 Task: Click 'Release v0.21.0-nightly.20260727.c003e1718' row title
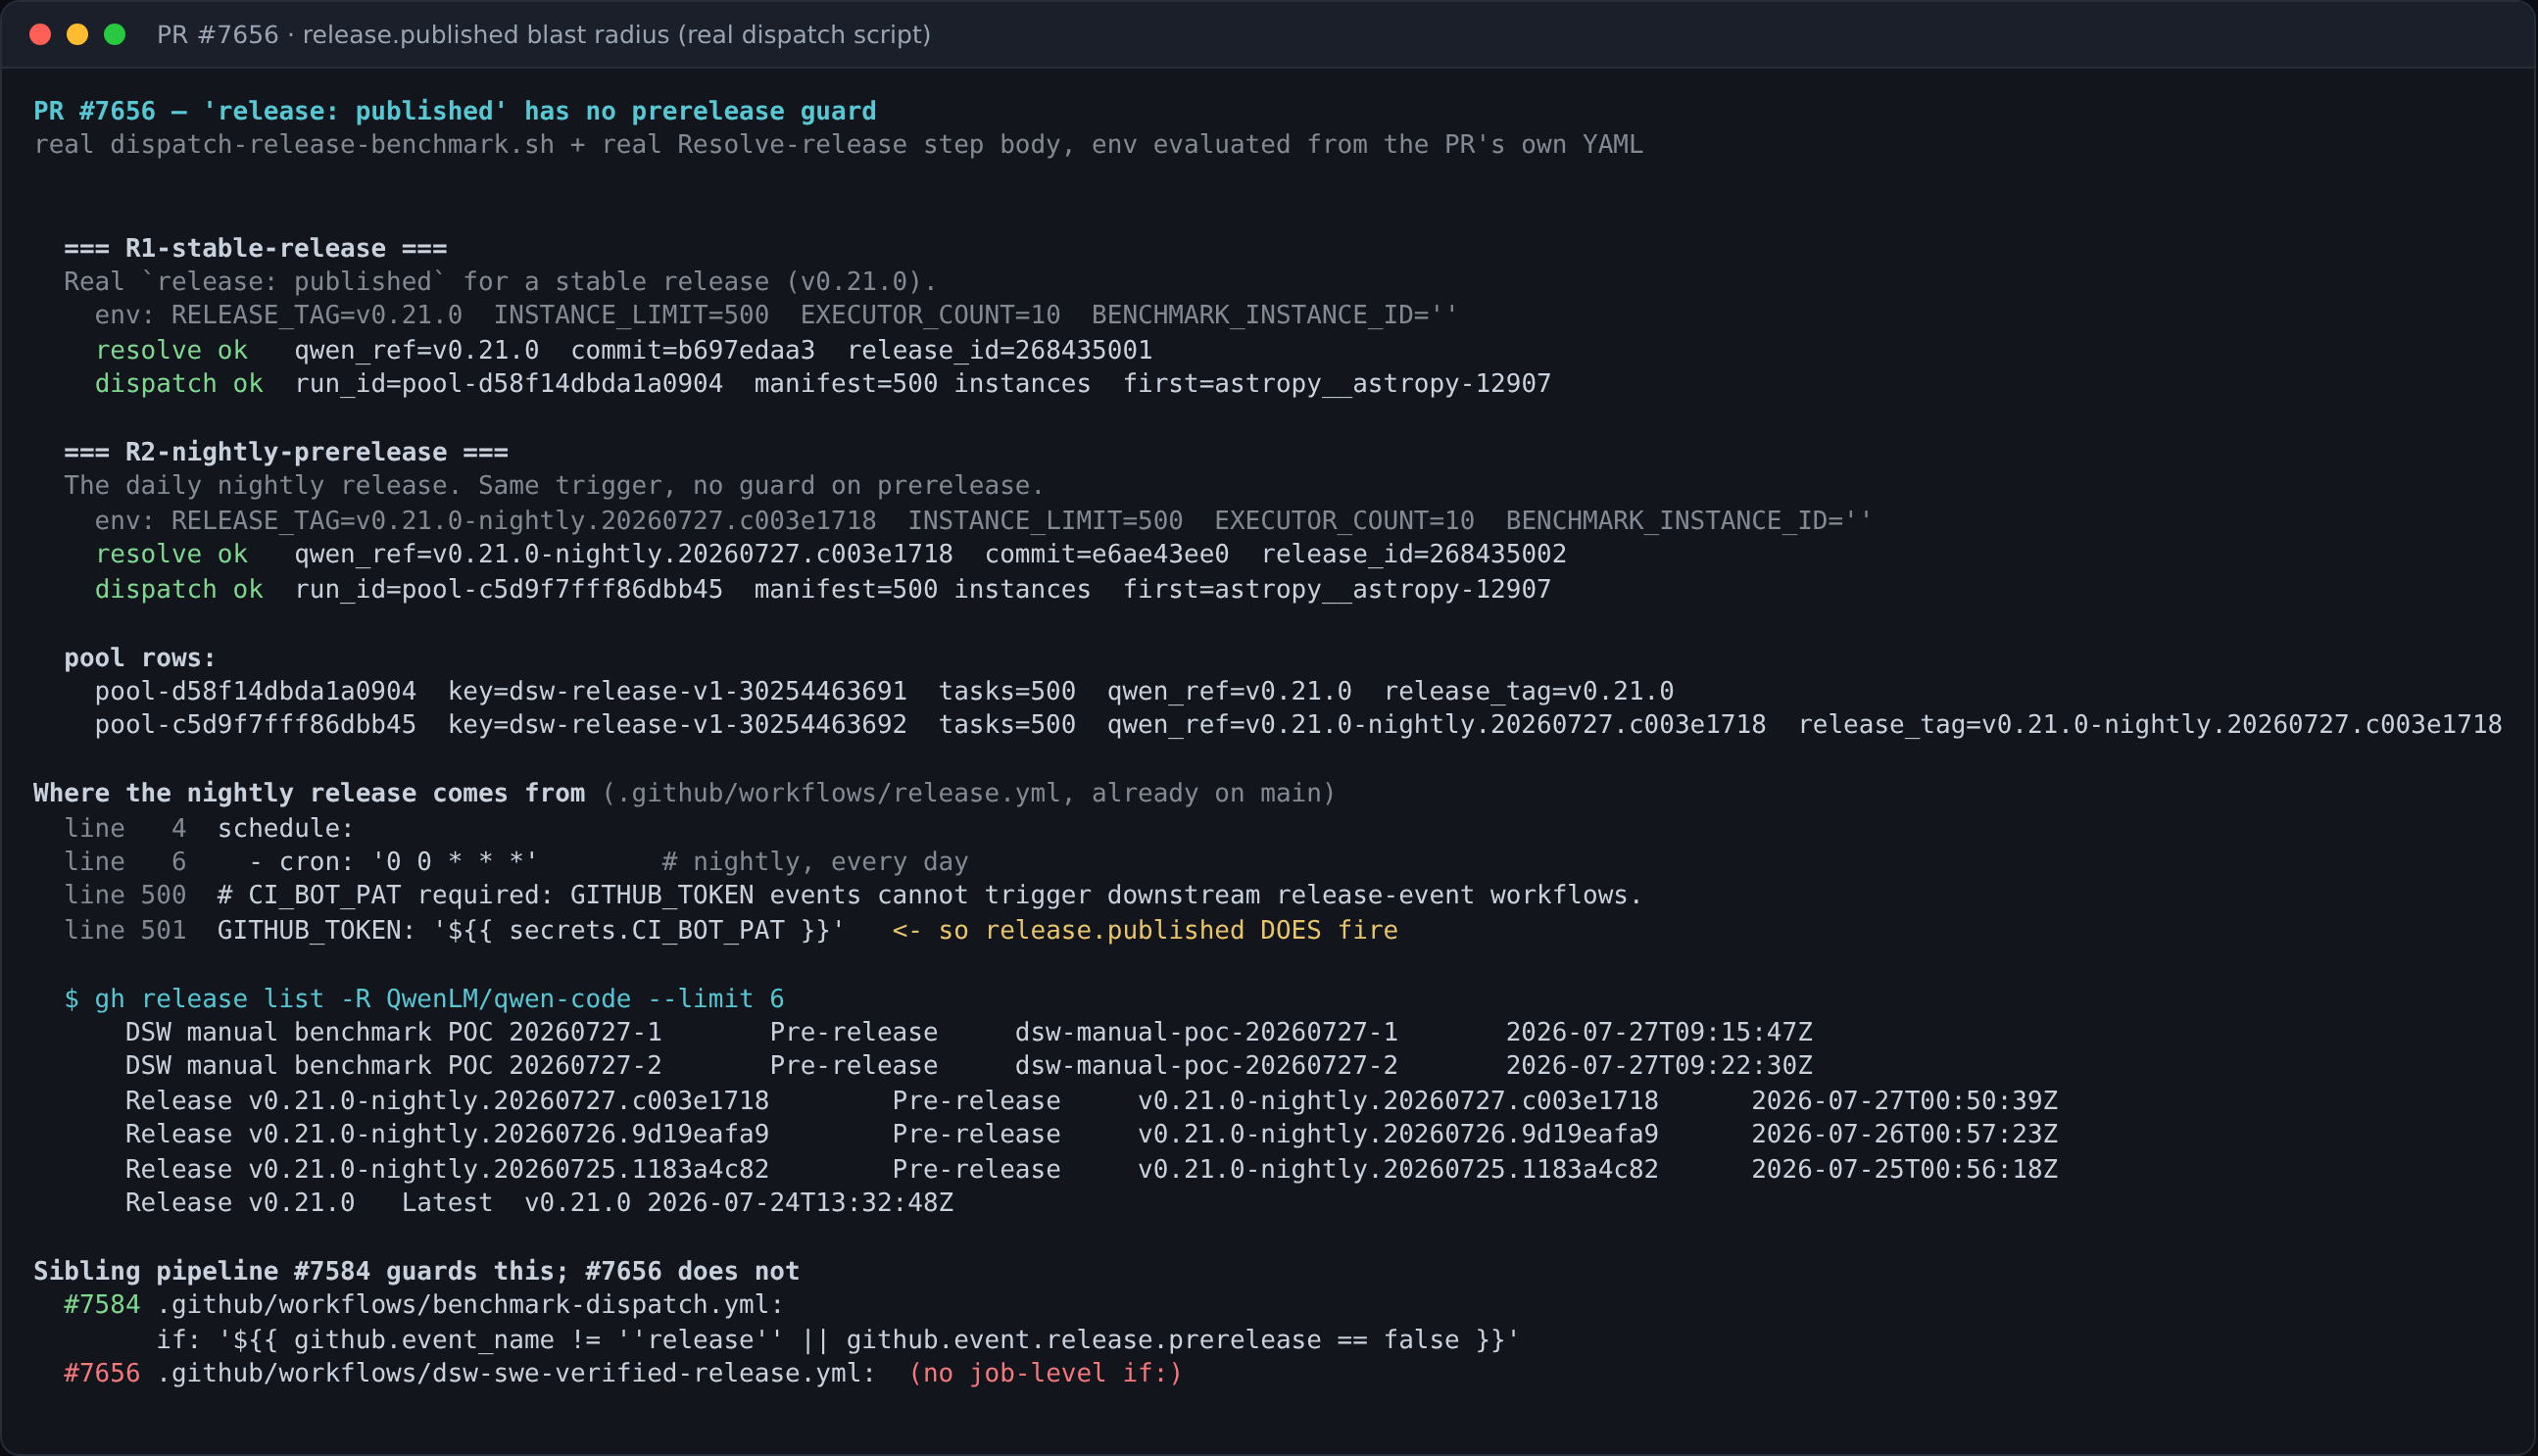pyautogui.click(x=447, y=1101)
